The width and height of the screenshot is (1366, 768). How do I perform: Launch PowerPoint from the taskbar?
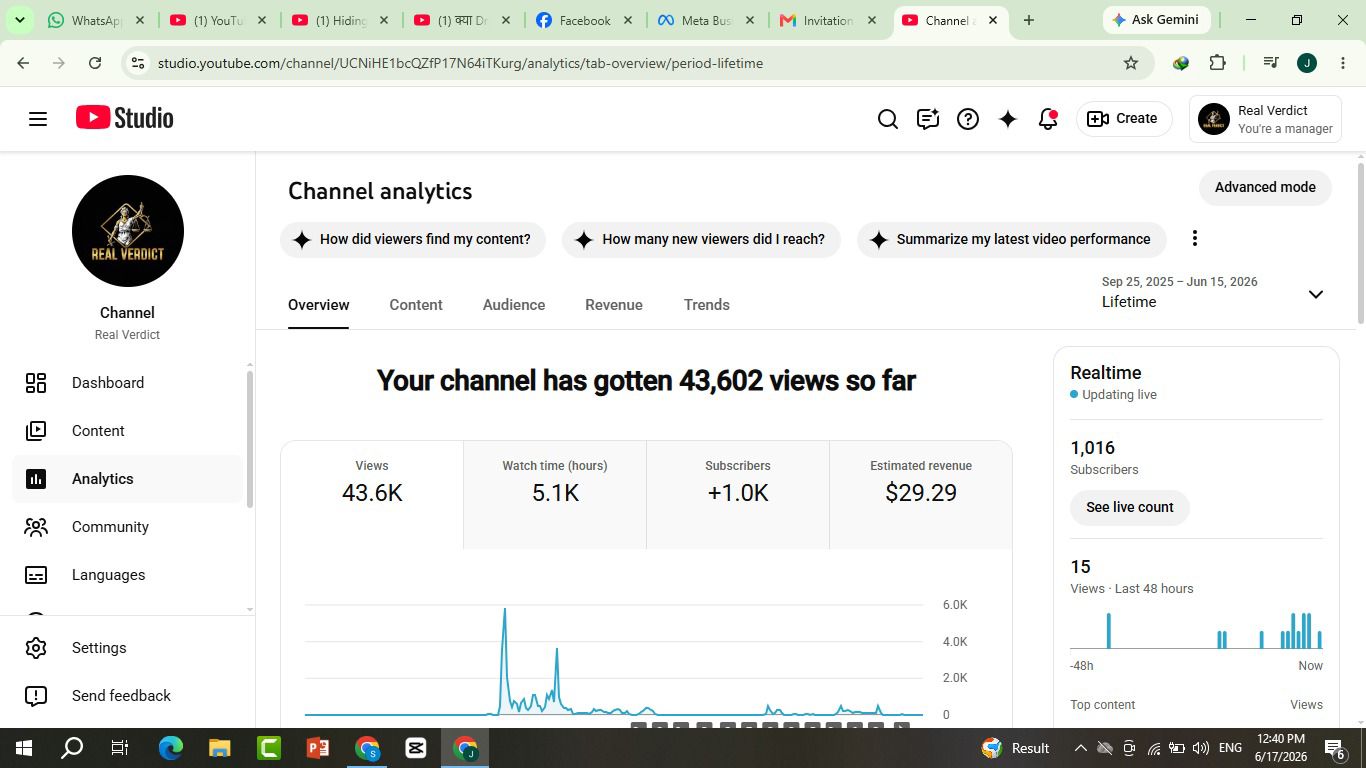click(318, 748)
